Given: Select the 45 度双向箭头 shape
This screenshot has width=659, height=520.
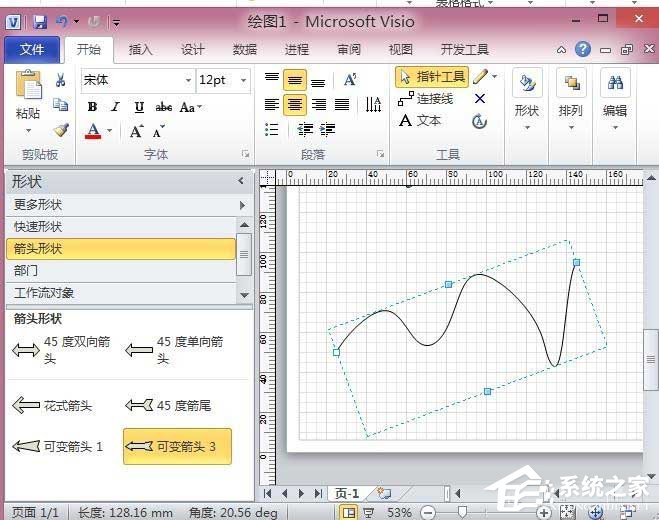Looking at the screenshot, I should [x=61, y=350].
